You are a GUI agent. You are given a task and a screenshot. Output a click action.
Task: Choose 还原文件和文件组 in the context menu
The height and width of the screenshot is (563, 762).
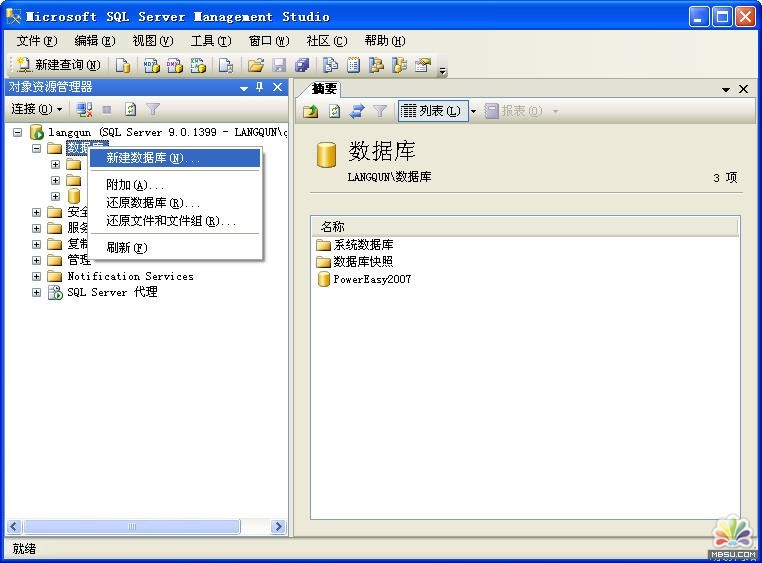coord(171,221)
